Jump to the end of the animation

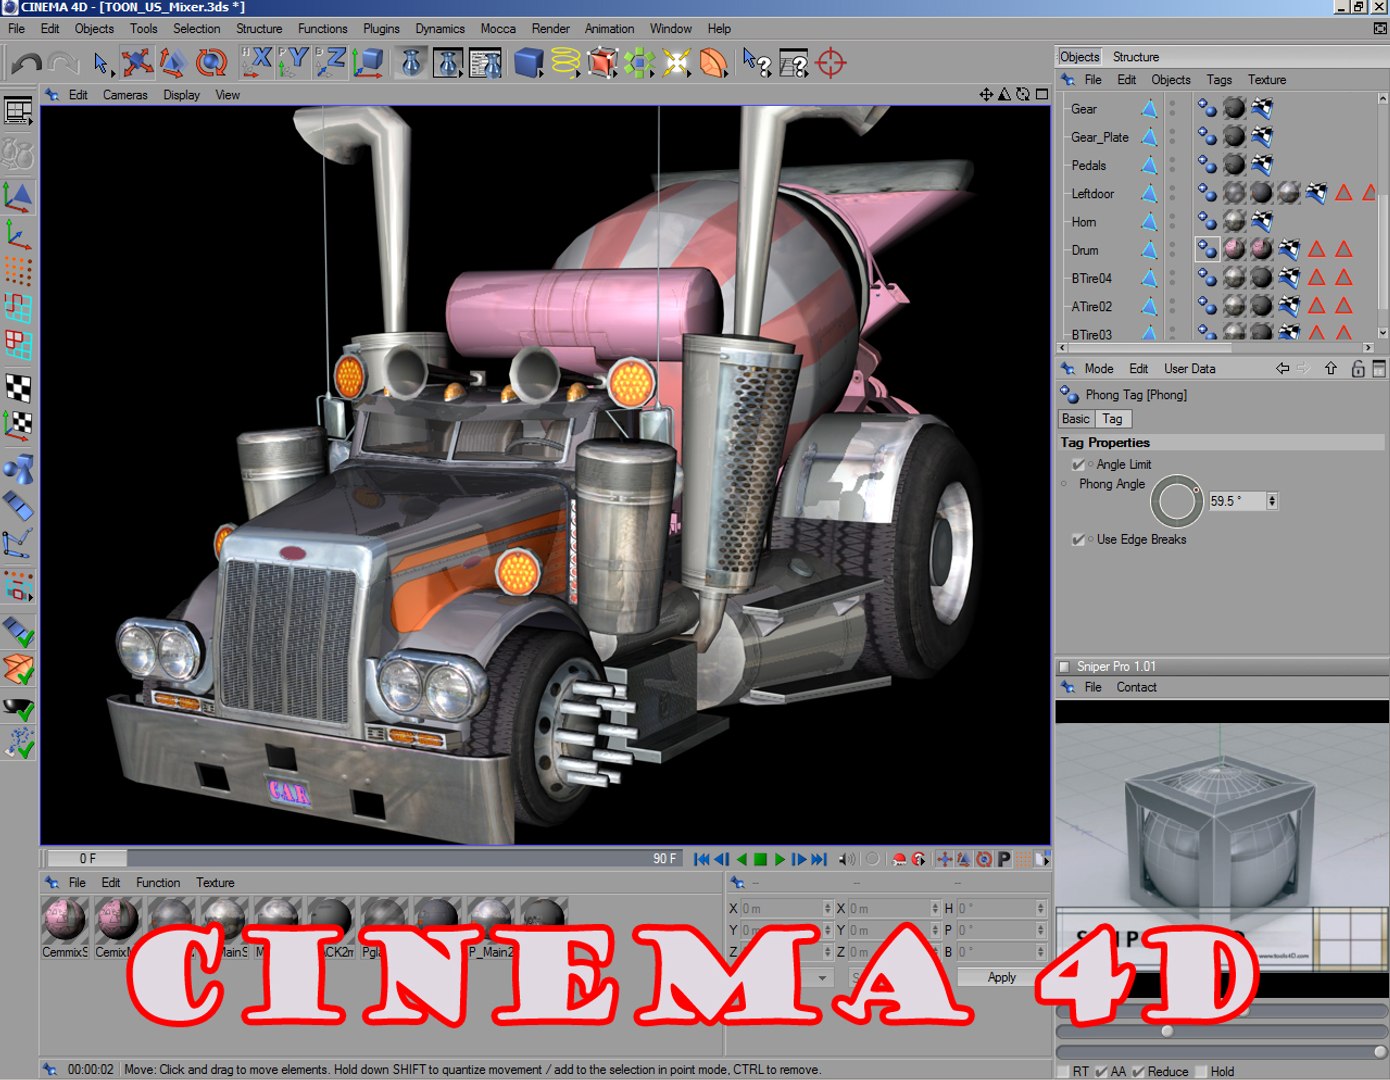pyautogui.click(x=819, y=859)
